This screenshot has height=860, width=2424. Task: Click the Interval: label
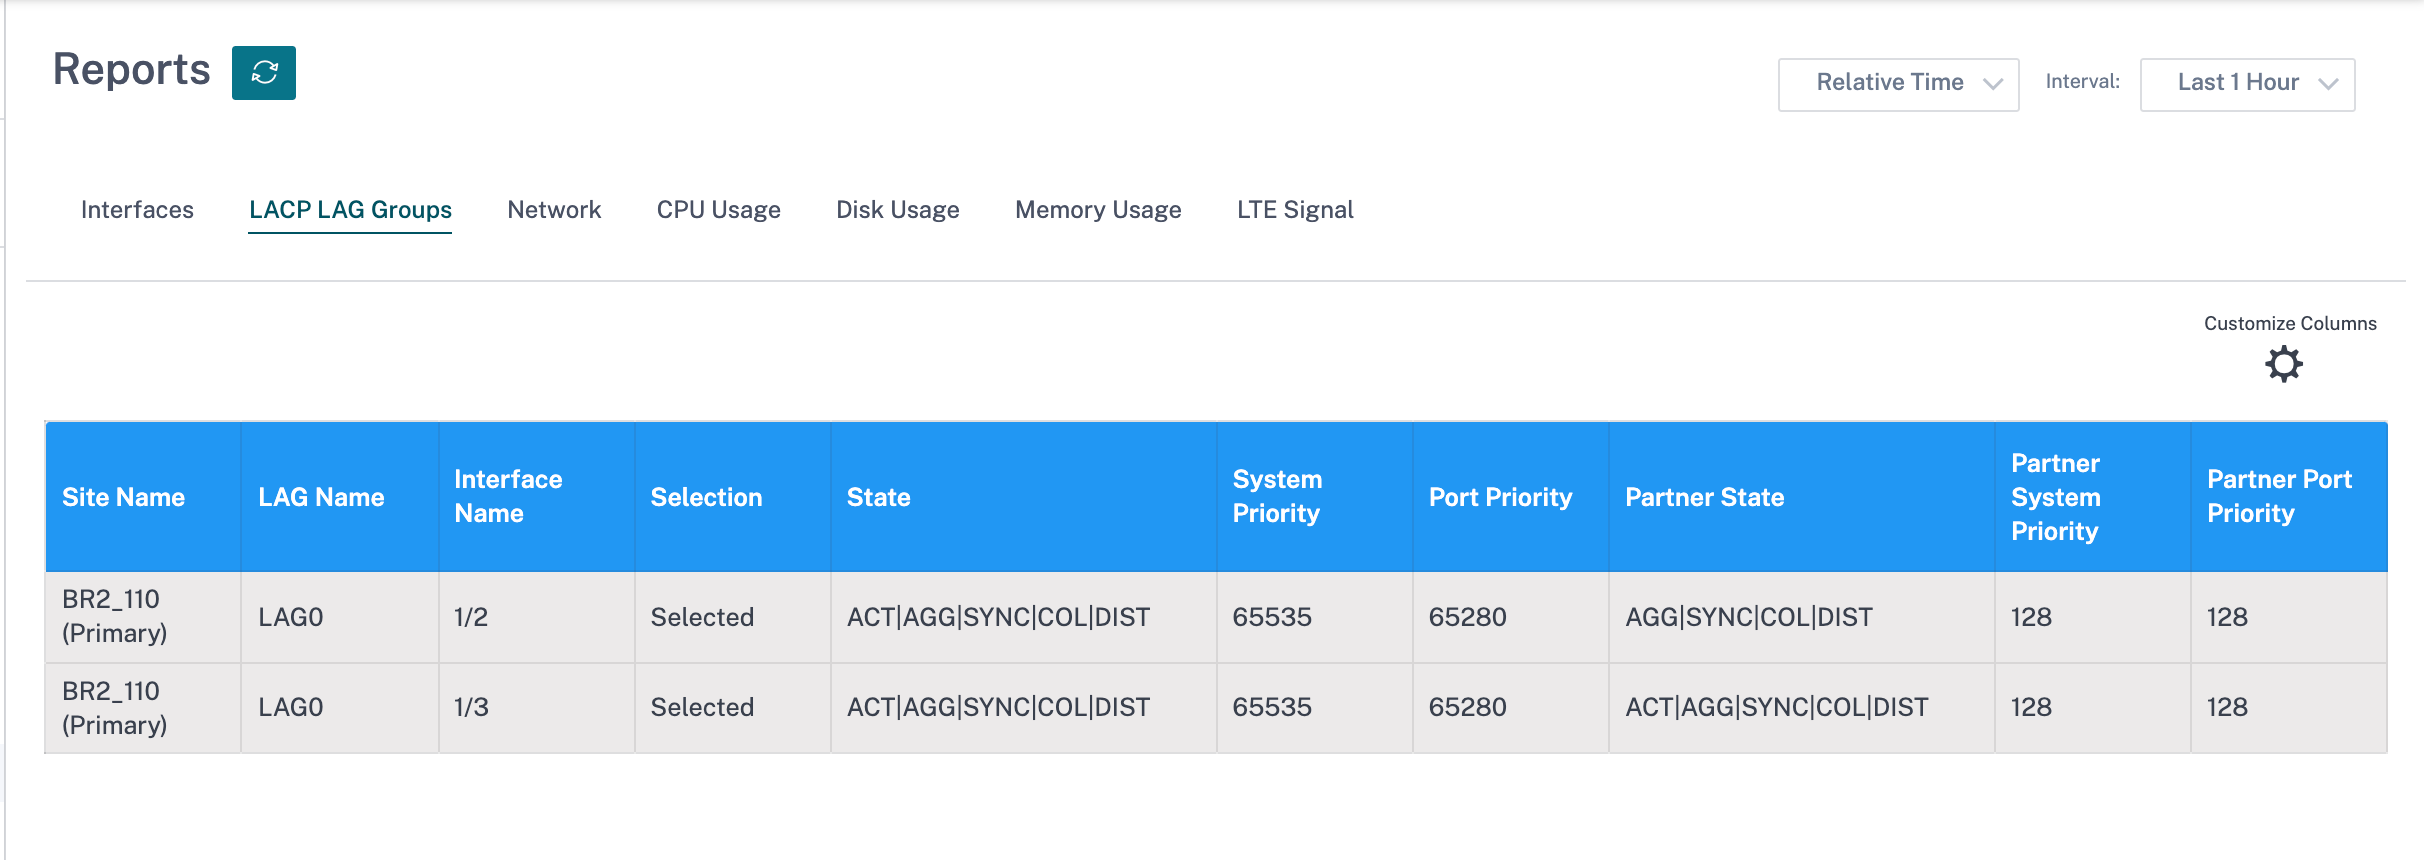(x=2083, y=82)
